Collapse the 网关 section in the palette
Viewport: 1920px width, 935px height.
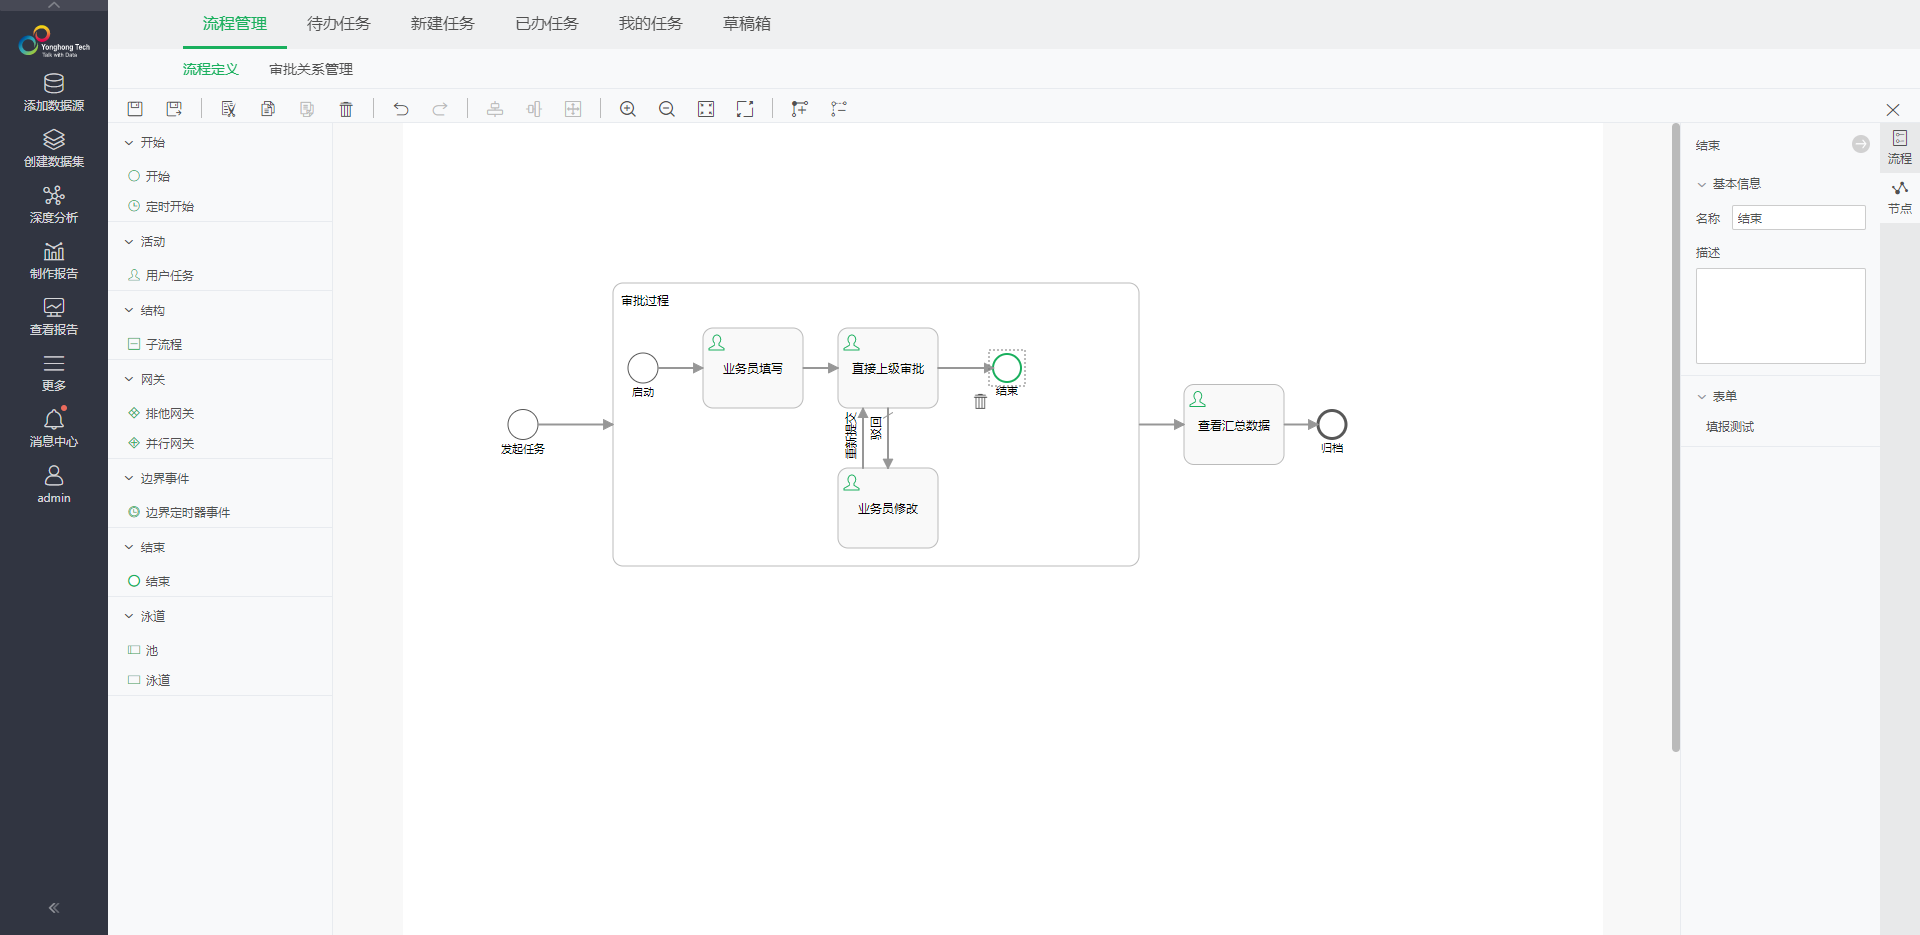[x=129, y=379]
